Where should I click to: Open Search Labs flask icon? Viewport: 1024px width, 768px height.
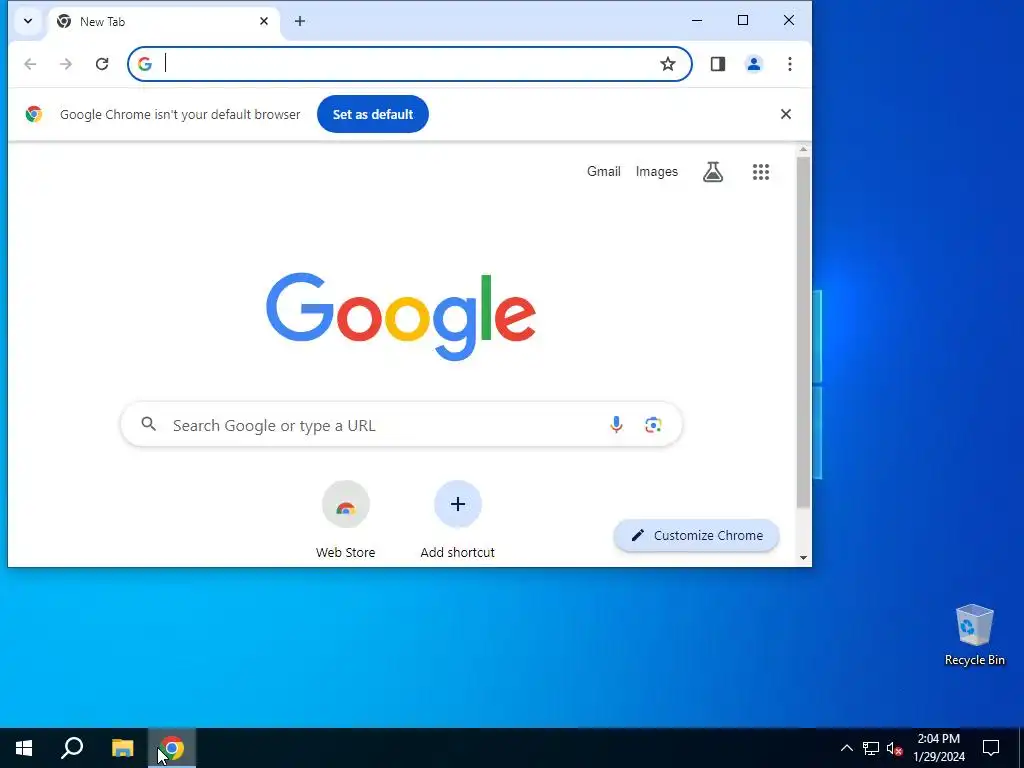click(x=712, y=172)
